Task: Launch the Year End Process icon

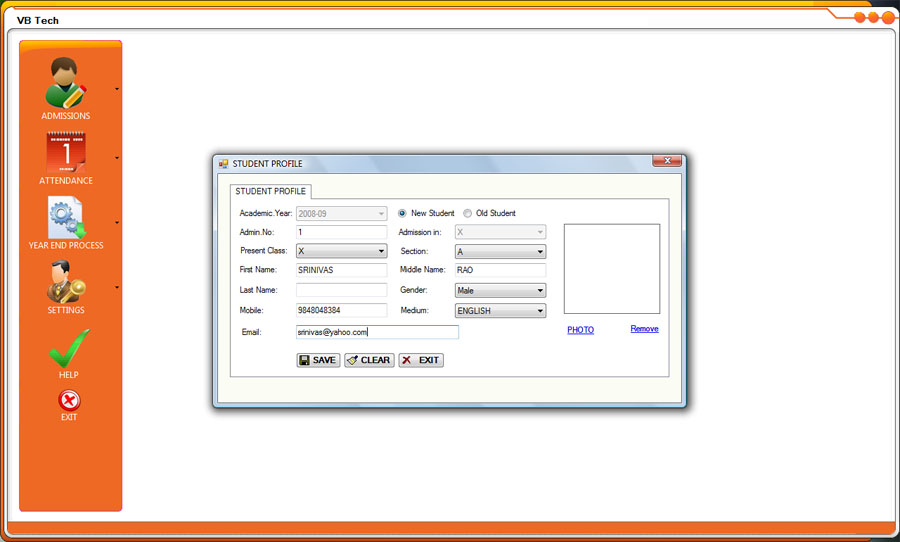Action: point(66,218)
